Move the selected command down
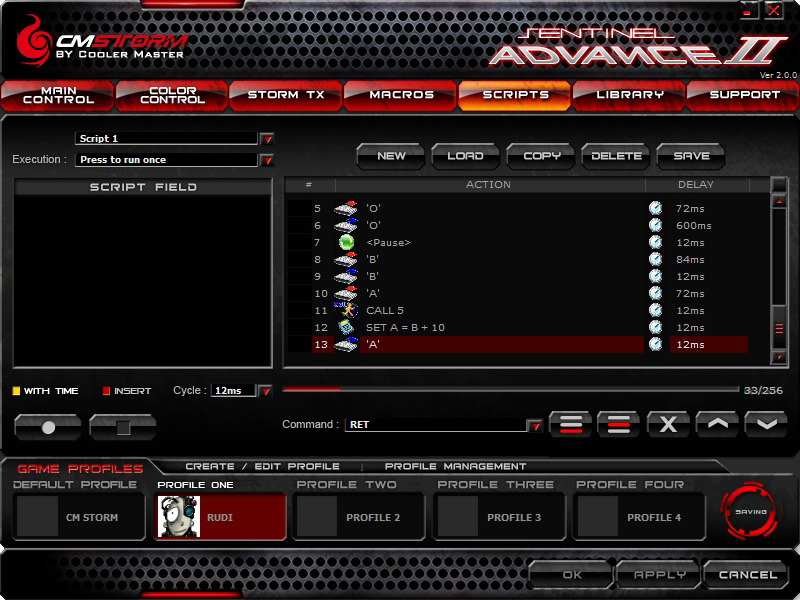Image resolution: width=800 pixels, height=600 pixels. 766,424
